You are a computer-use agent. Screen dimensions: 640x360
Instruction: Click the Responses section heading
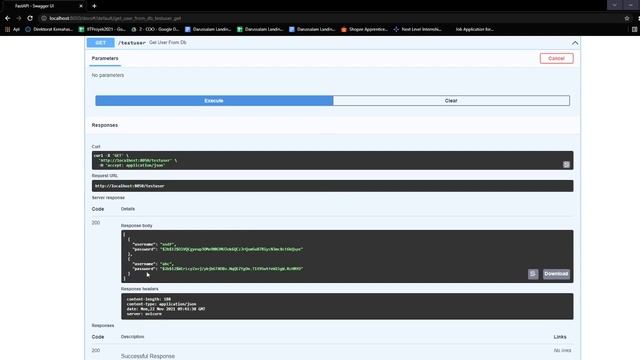tap(104, 125)
